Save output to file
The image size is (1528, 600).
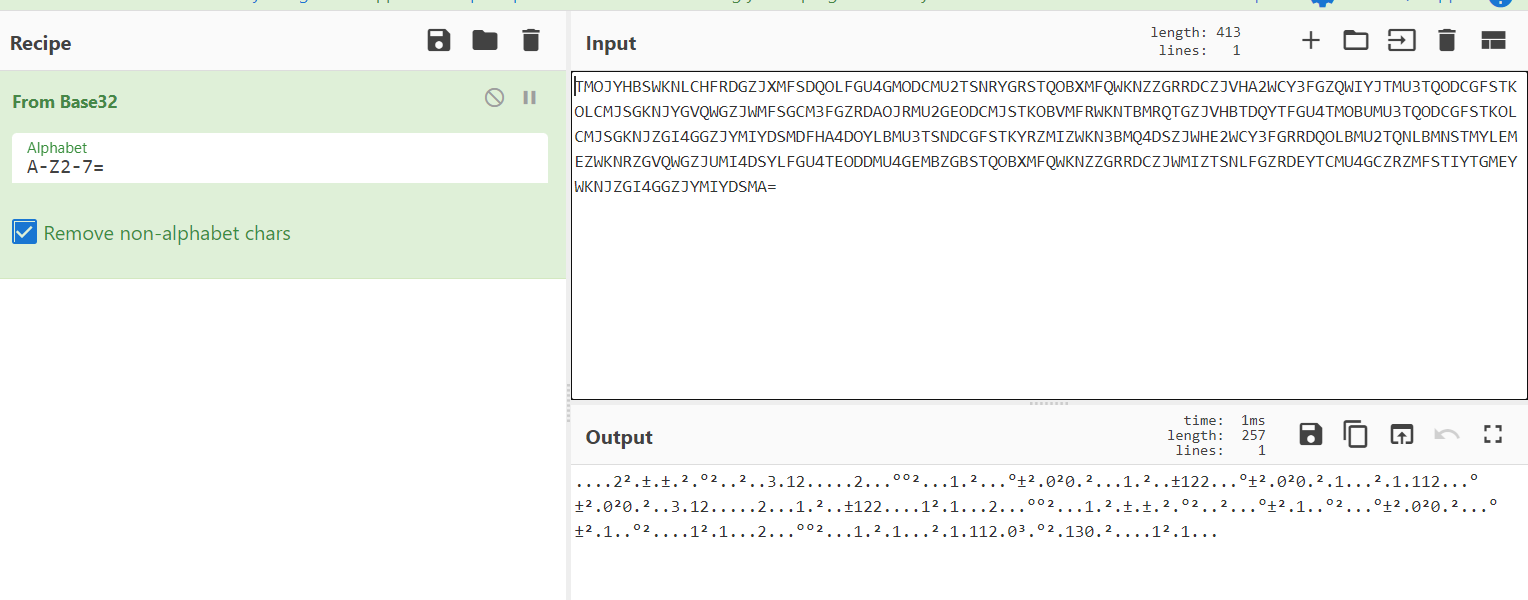(1310, 434)
